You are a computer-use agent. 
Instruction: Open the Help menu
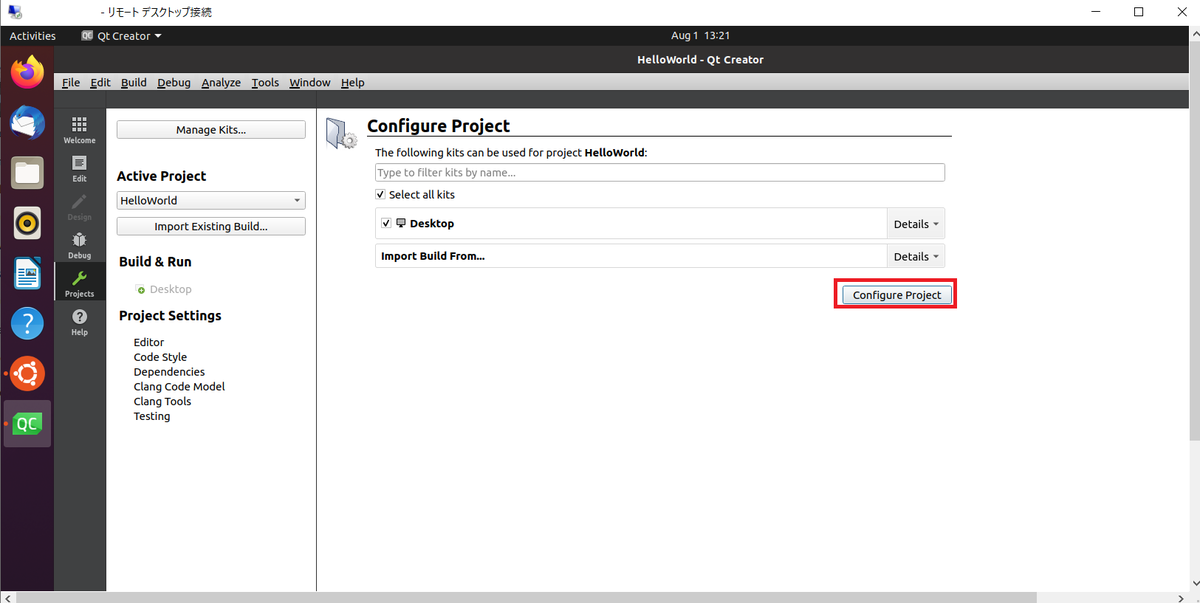pos(352,82)
